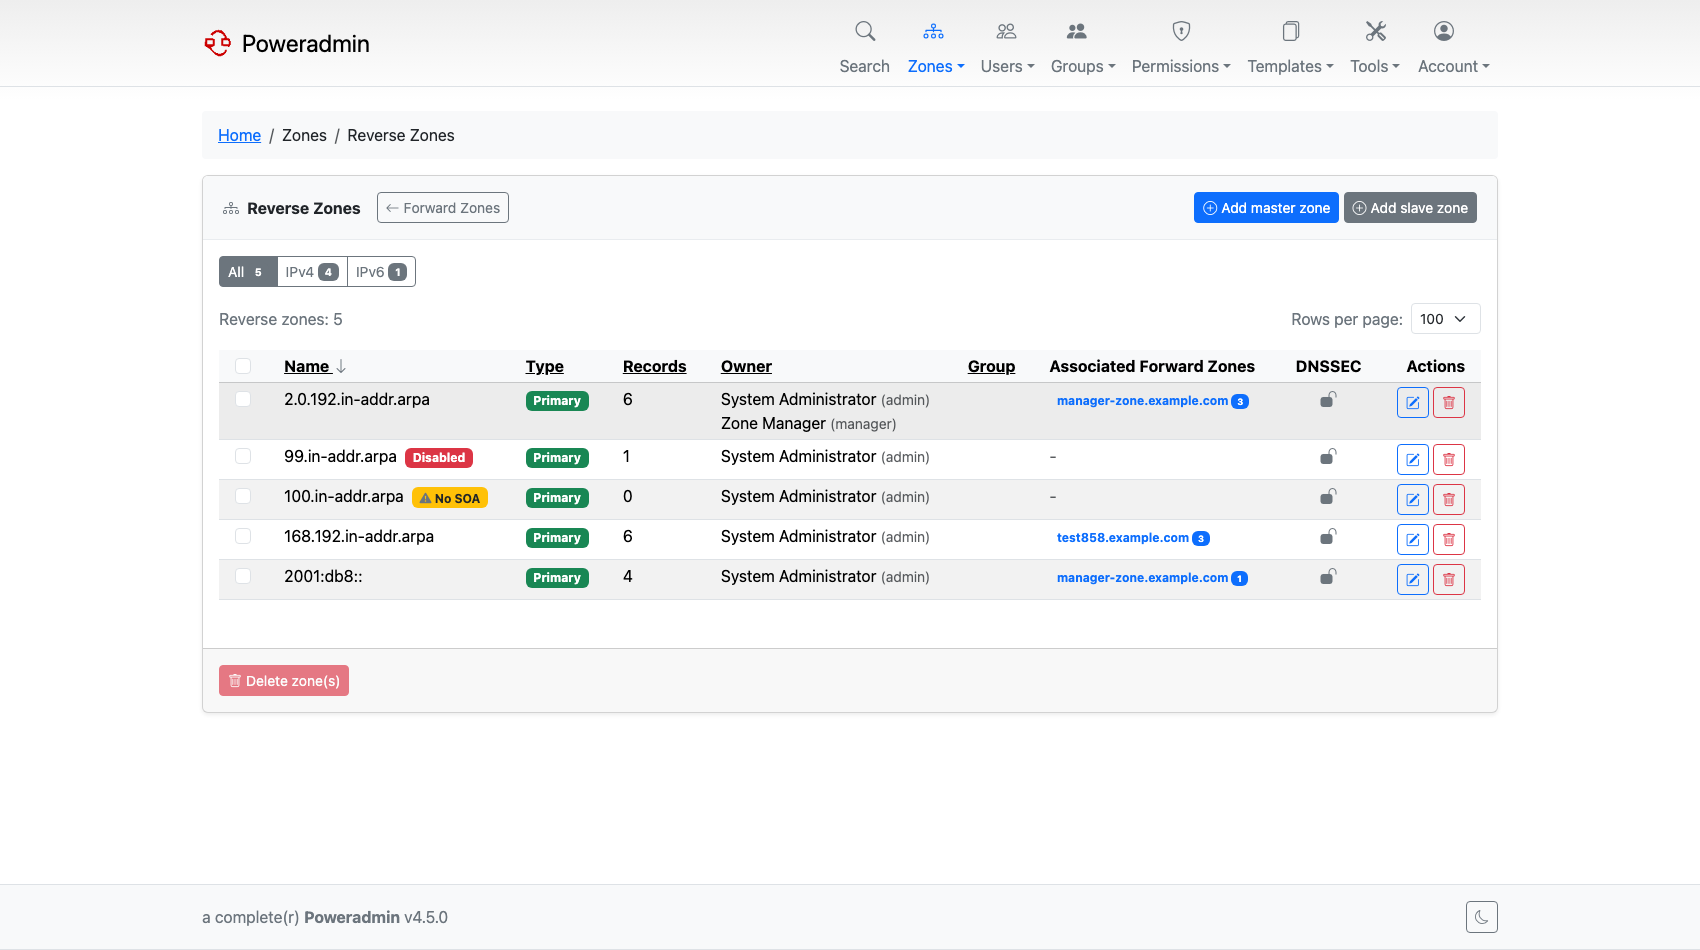1700x950 pixels.
Task: Edit the 100.in-addr.arpa zone
Action: [x=1413, y=500]
